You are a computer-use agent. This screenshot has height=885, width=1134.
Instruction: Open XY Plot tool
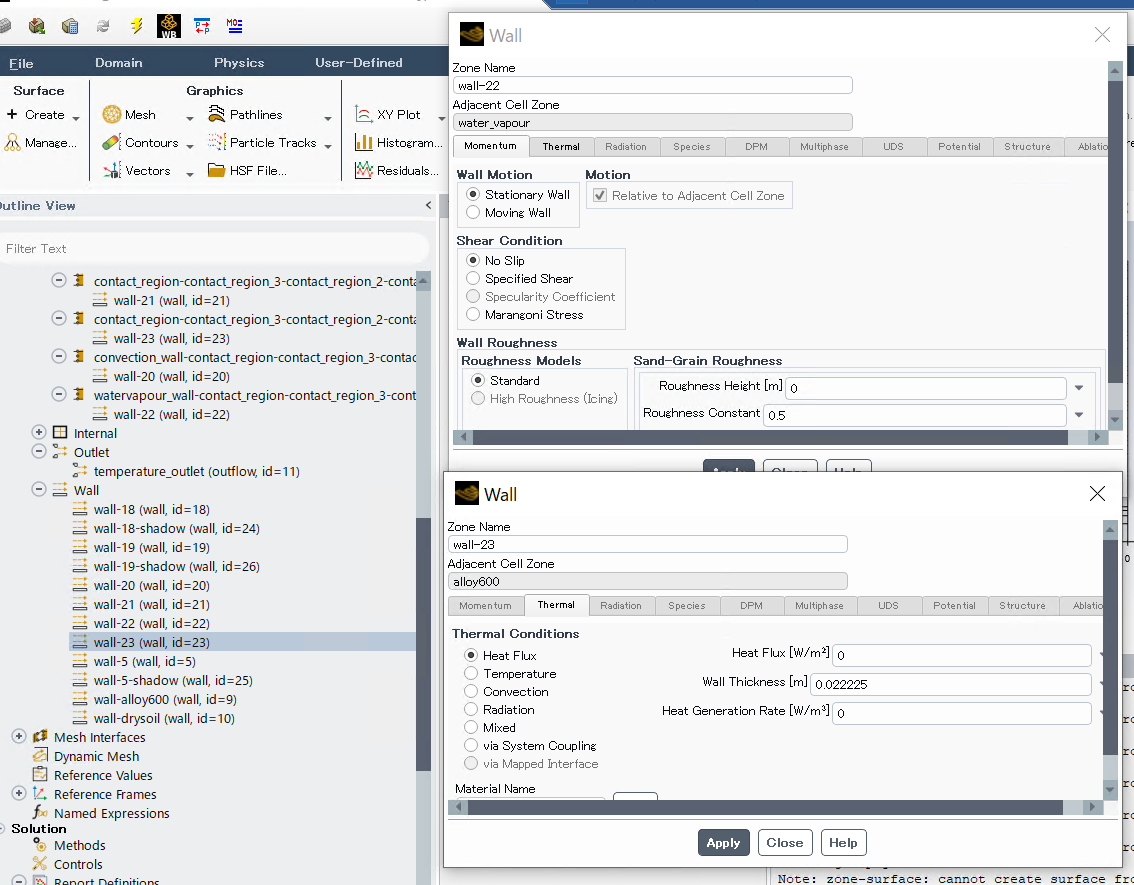click(x=387, y=114)
